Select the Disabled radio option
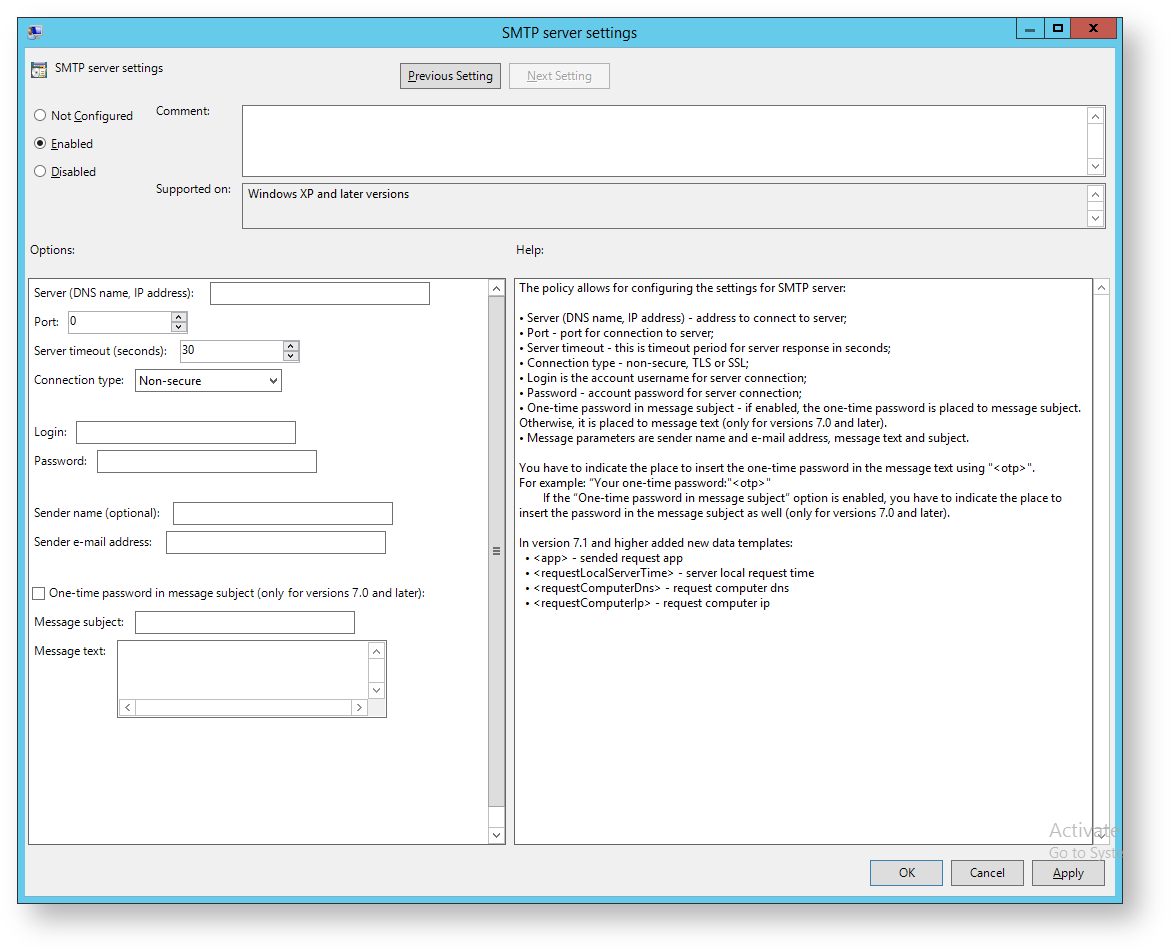1171x952 pixels. pos(40,172)
